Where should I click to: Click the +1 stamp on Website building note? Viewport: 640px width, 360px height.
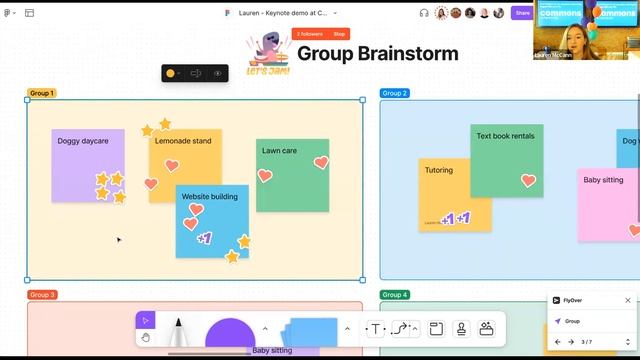click(204, 238)
